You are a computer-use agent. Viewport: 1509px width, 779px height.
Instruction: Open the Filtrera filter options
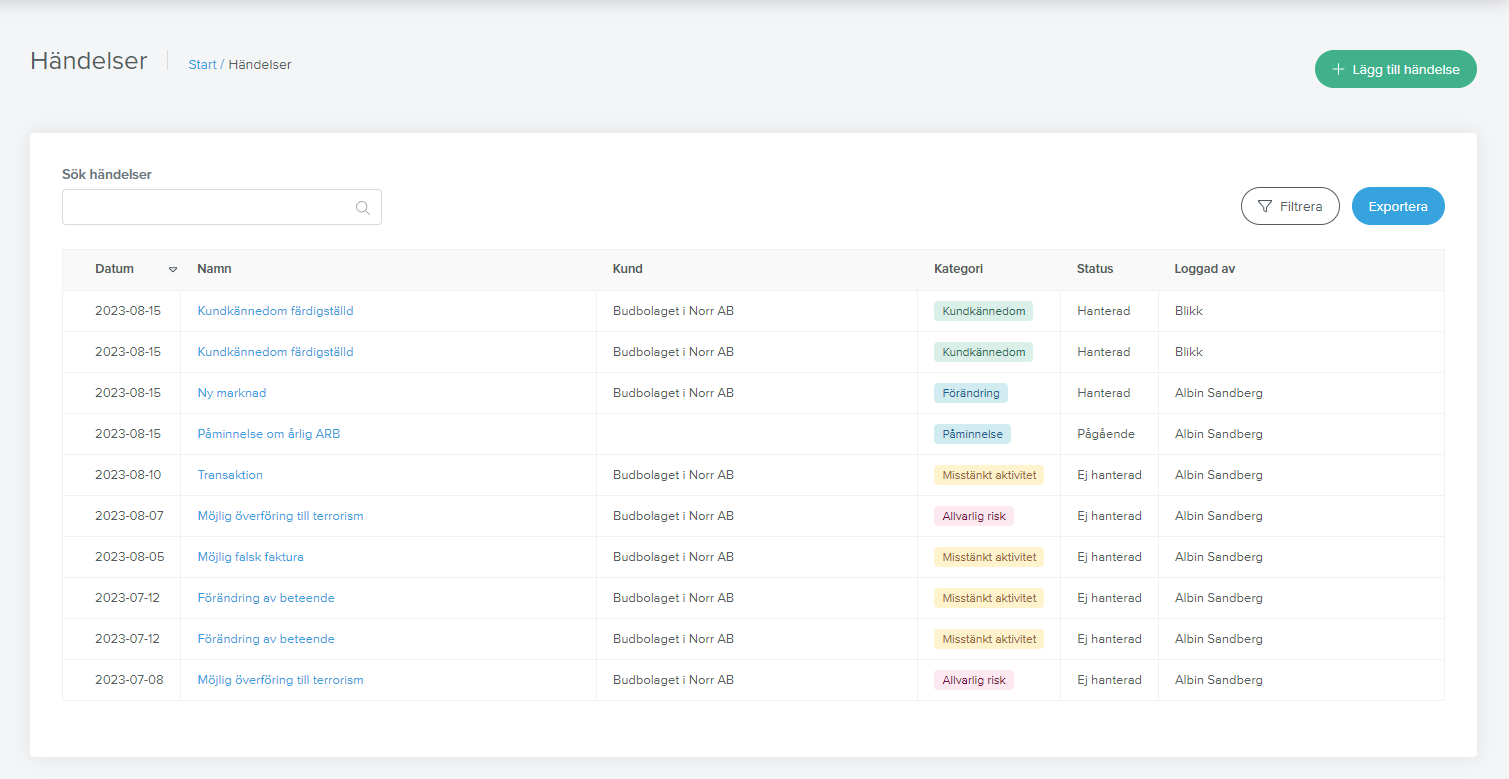pyautogui.click(x=1290, y=206)
